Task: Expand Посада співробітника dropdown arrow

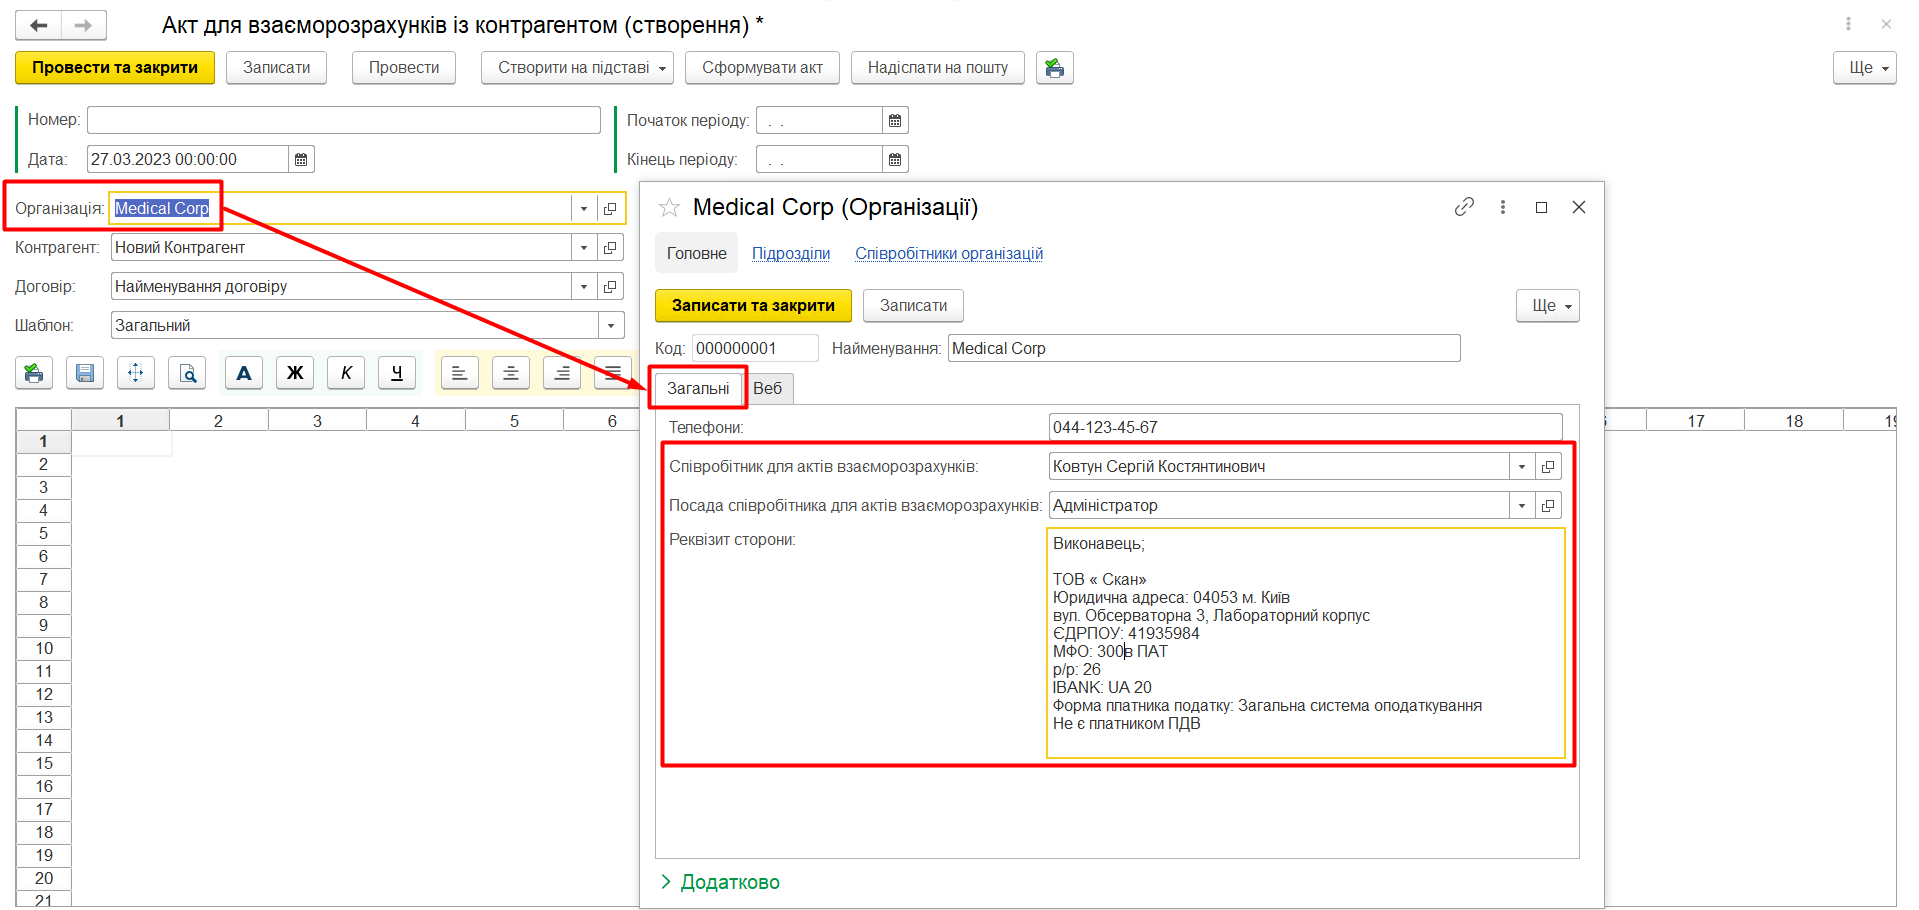Action: click(x=1521, y=506)
